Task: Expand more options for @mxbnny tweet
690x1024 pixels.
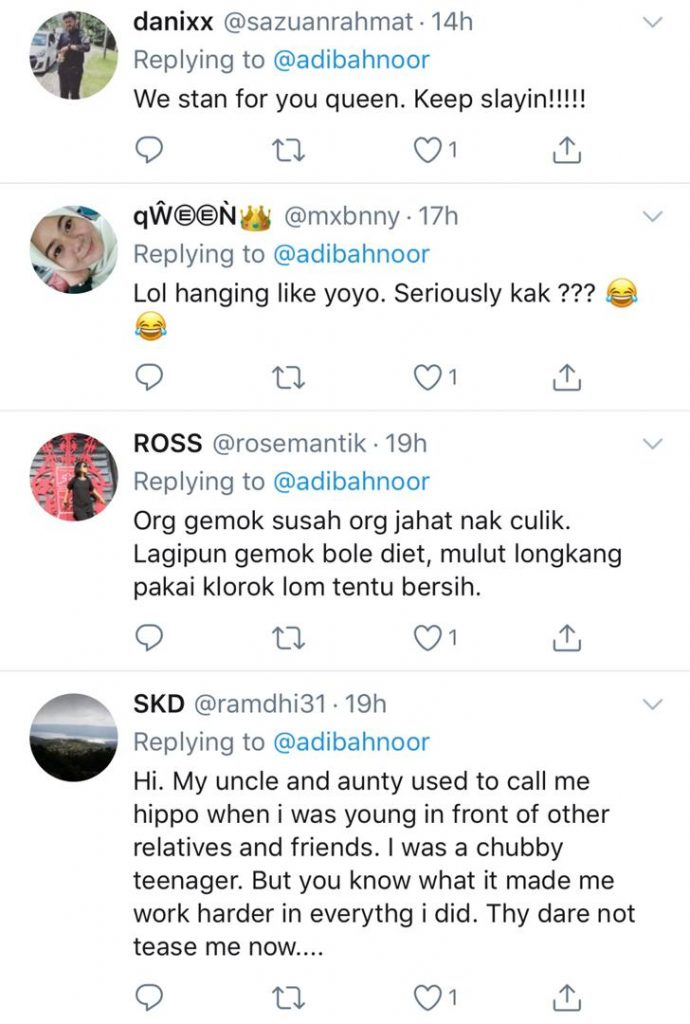Action: [x=652, y=217]
